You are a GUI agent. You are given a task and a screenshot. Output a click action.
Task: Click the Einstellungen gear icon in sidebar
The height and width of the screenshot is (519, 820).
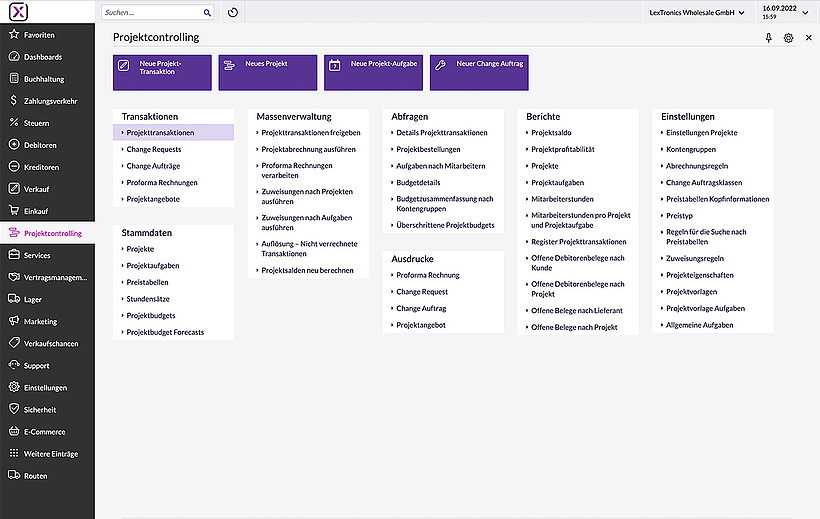click(14, 387)
